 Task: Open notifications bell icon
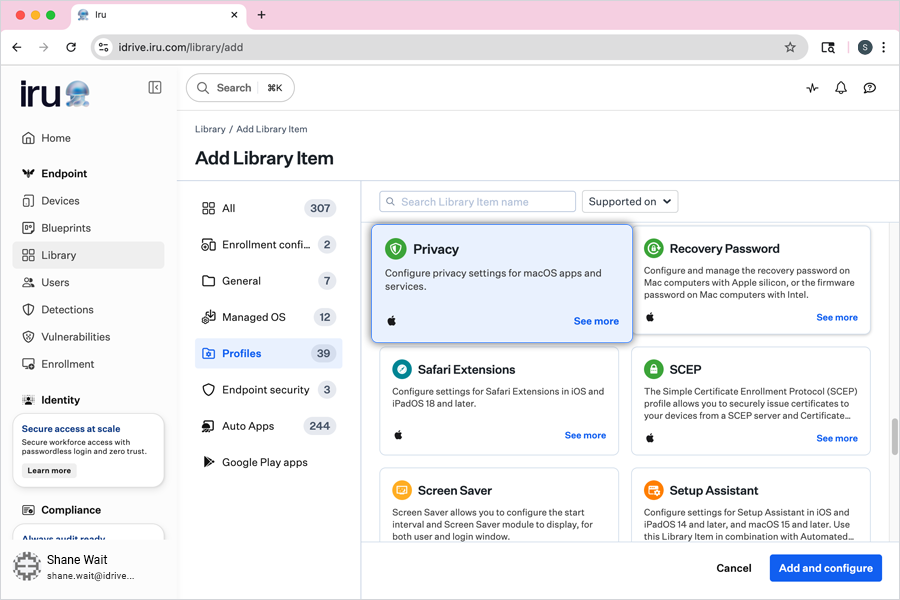[x=841, y=88]
